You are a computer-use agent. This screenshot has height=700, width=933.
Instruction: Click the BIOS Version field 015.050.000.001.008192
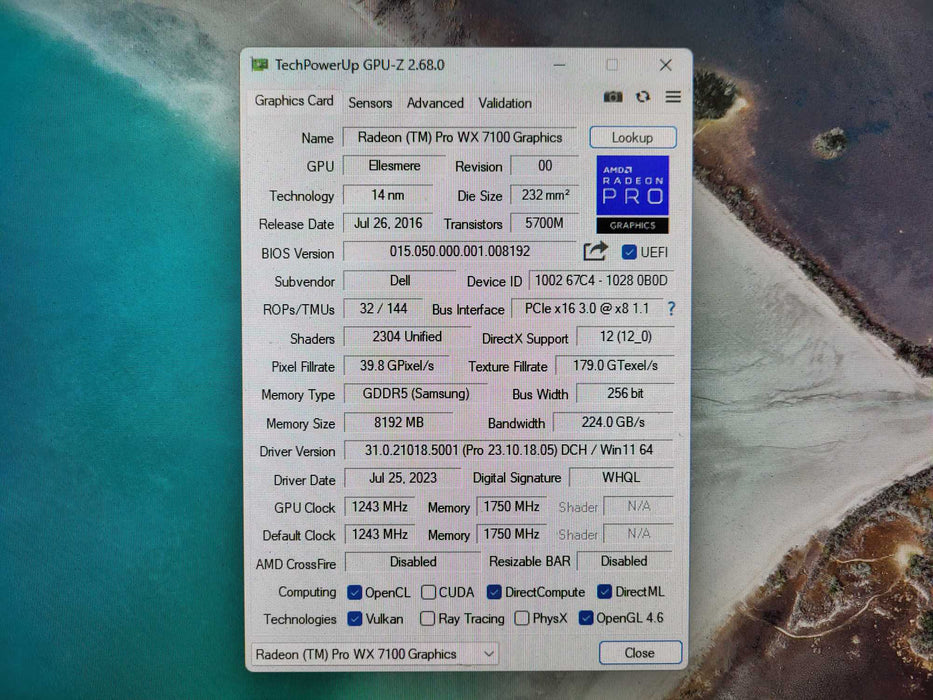pos(459,251)
